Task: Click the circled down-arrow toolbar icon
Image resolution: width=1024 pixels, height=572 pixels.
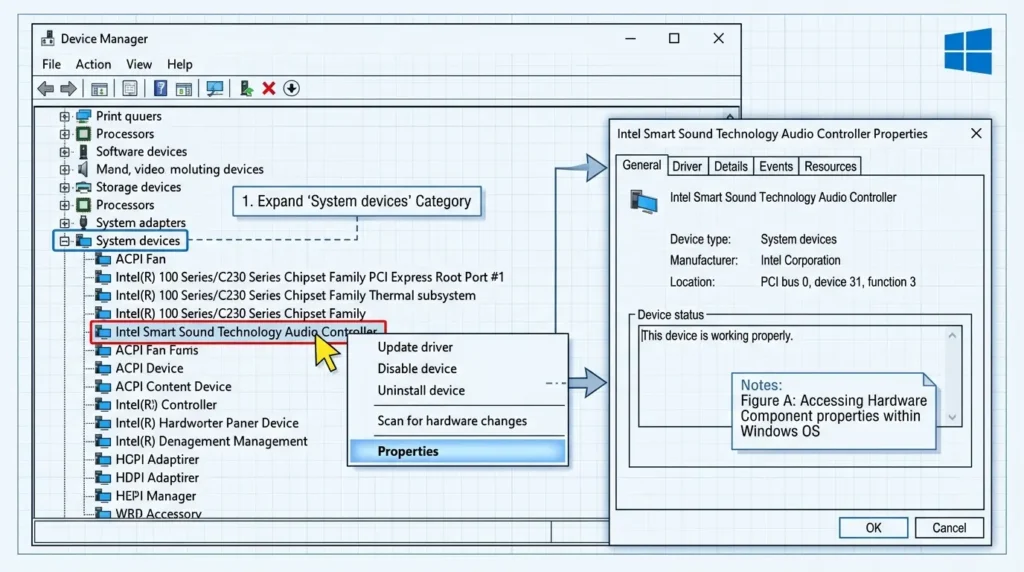Action: pyautogui.click(x=291, y=88)
